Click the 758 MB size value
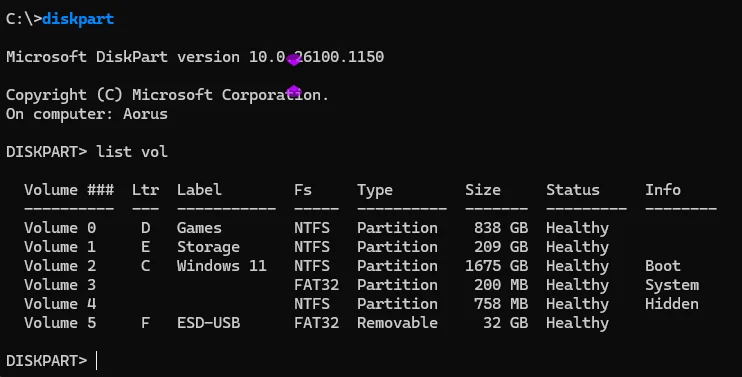Viewport: 742px width, 377px height. point(501,304)
